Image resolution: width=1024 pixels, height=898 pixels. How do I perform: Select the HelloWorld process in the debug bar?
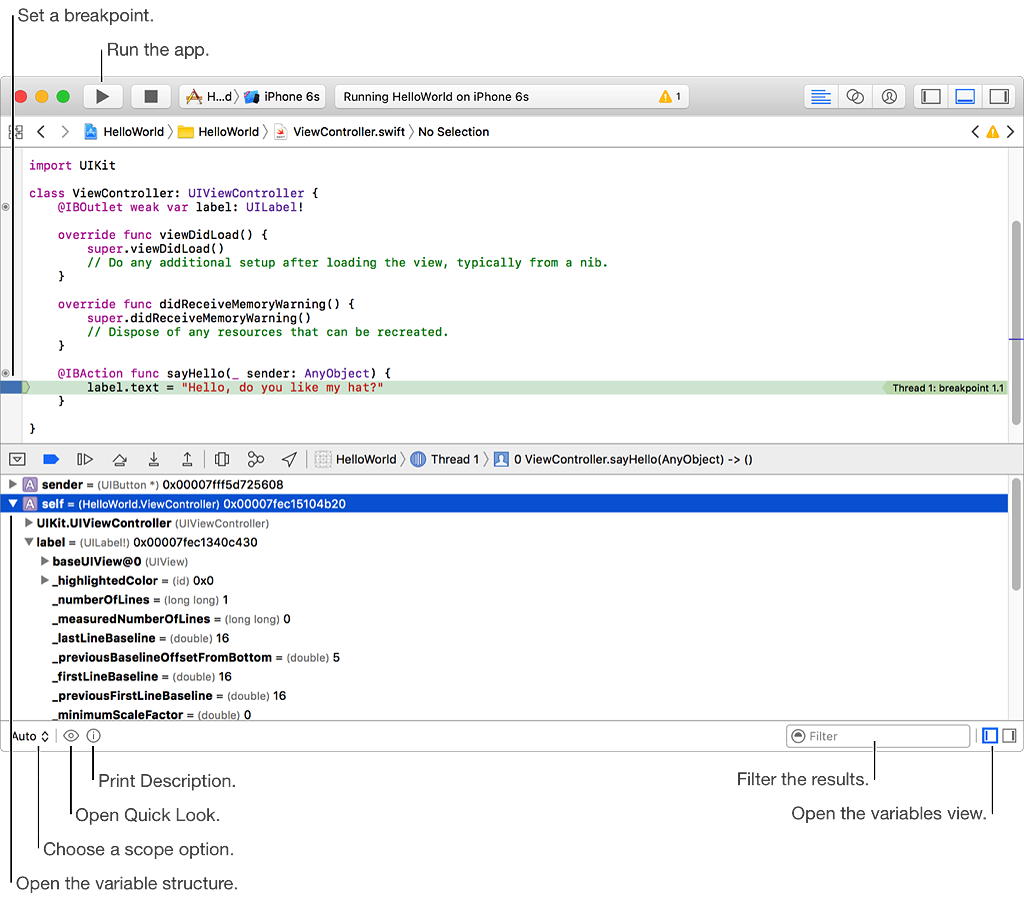[x=356, y=460]
